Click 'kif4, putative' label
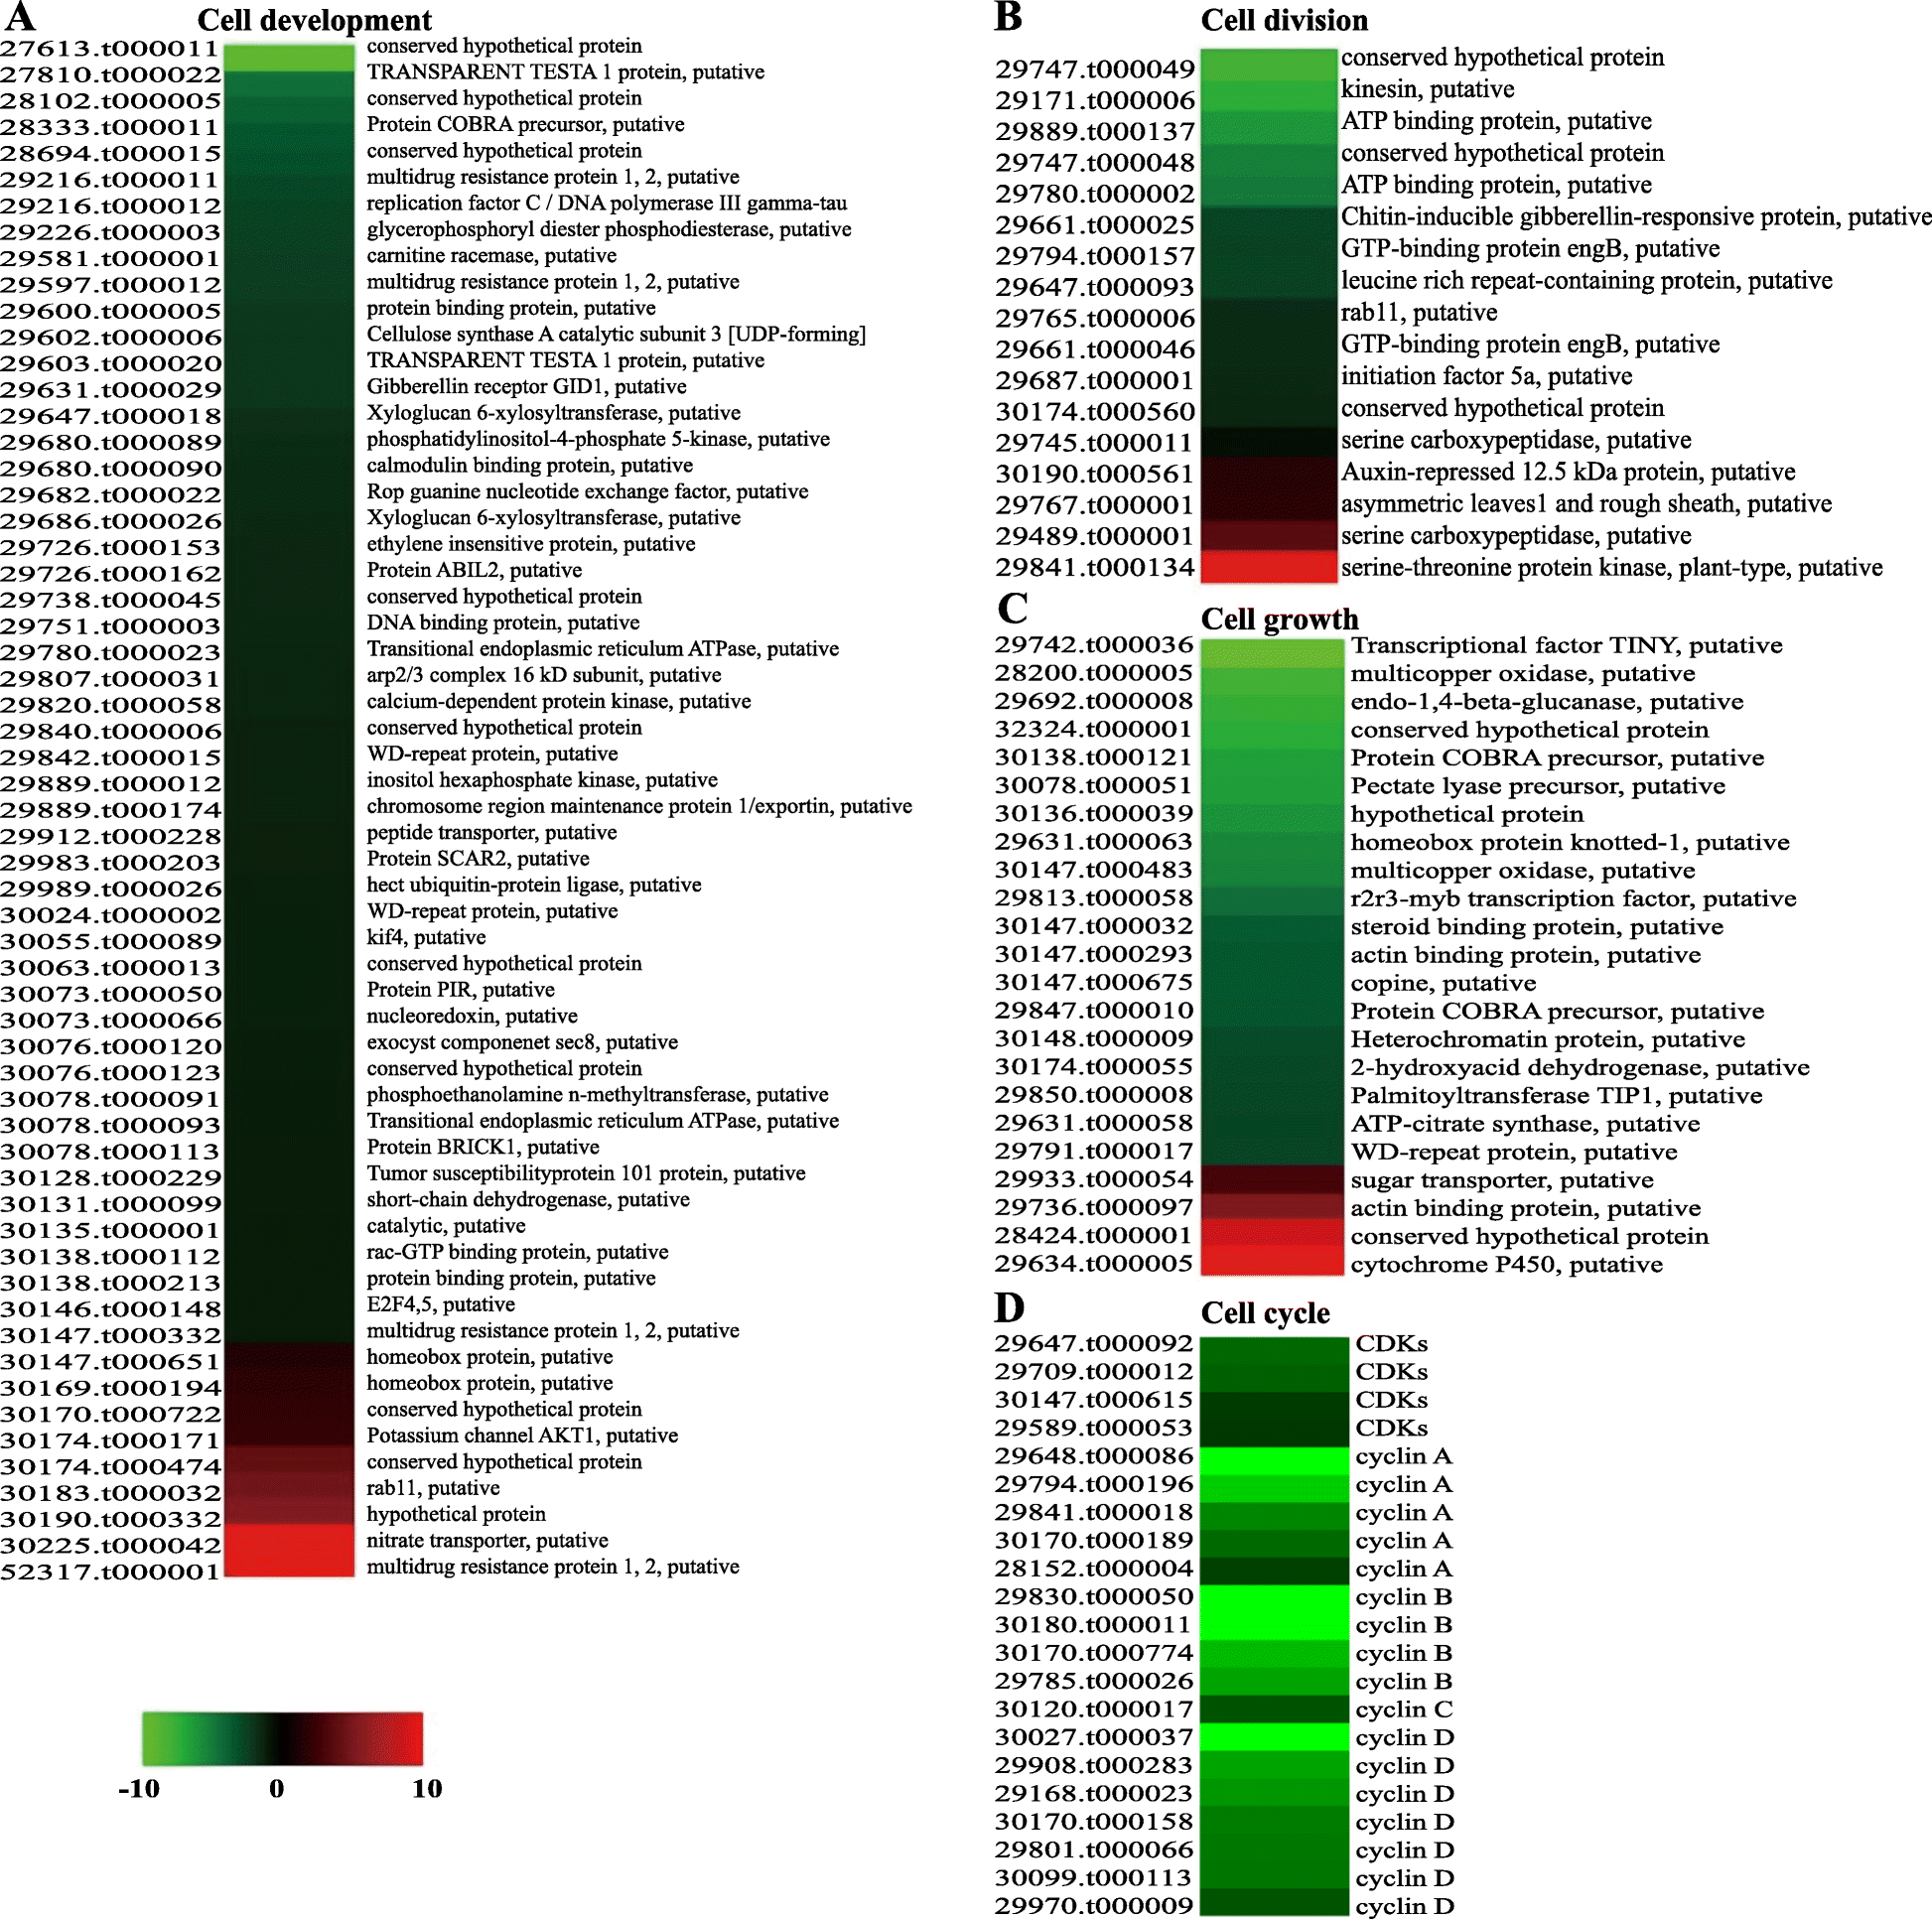 (426, 937)
